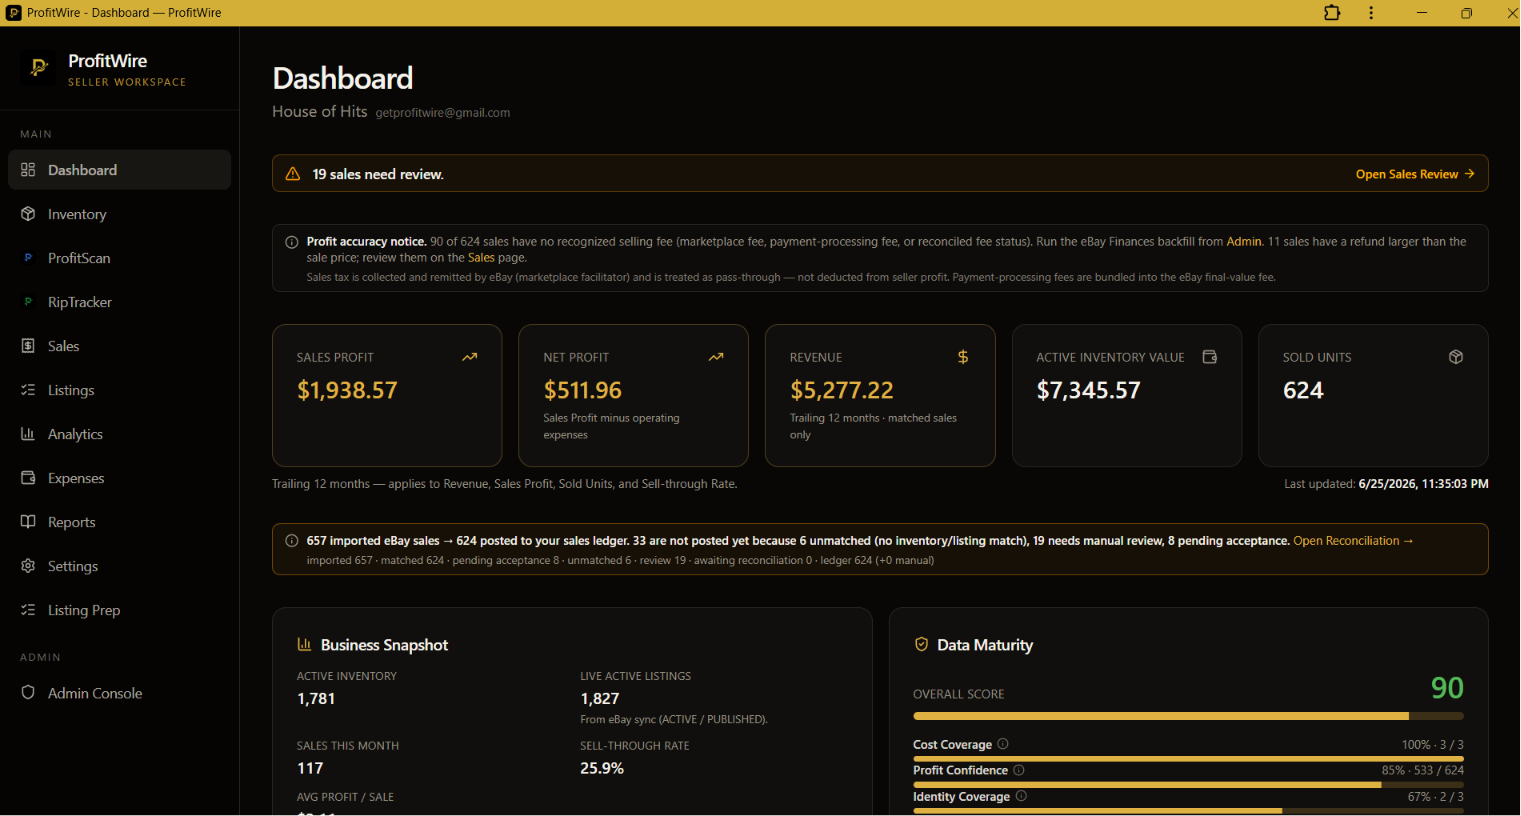Click the info icon next to Profit Confidence
Screen dimensions: 1521x816
click(x=1019, y=770)
